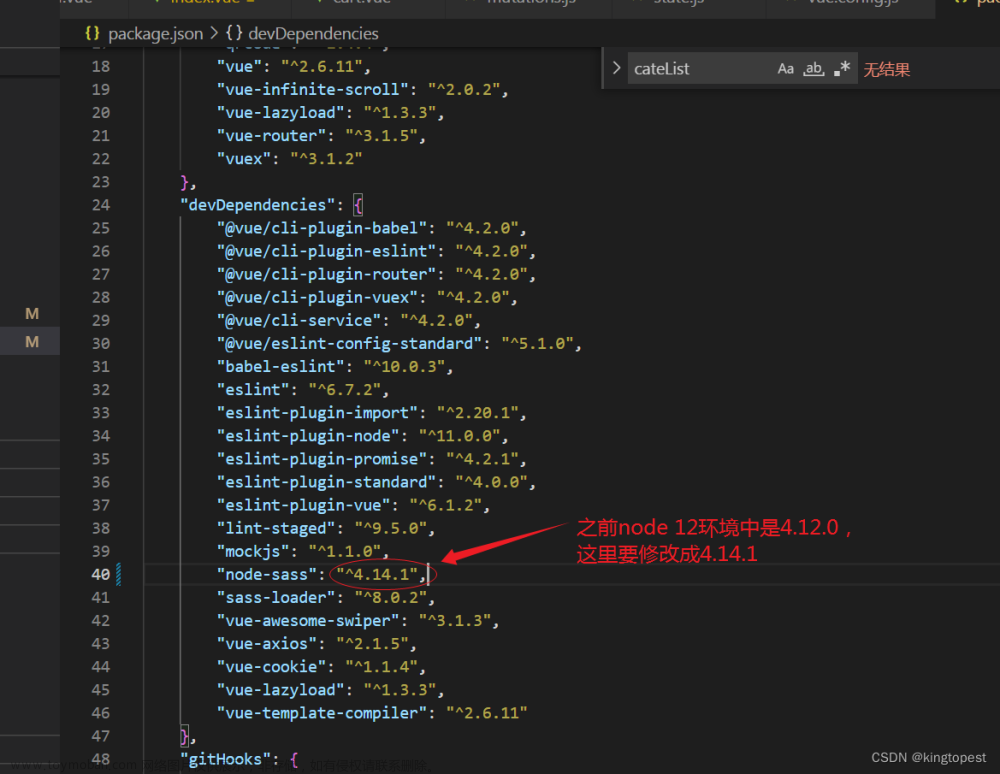Click the opening brace on line 24
The image size is (1000, 774).
(x=358, y=205)
